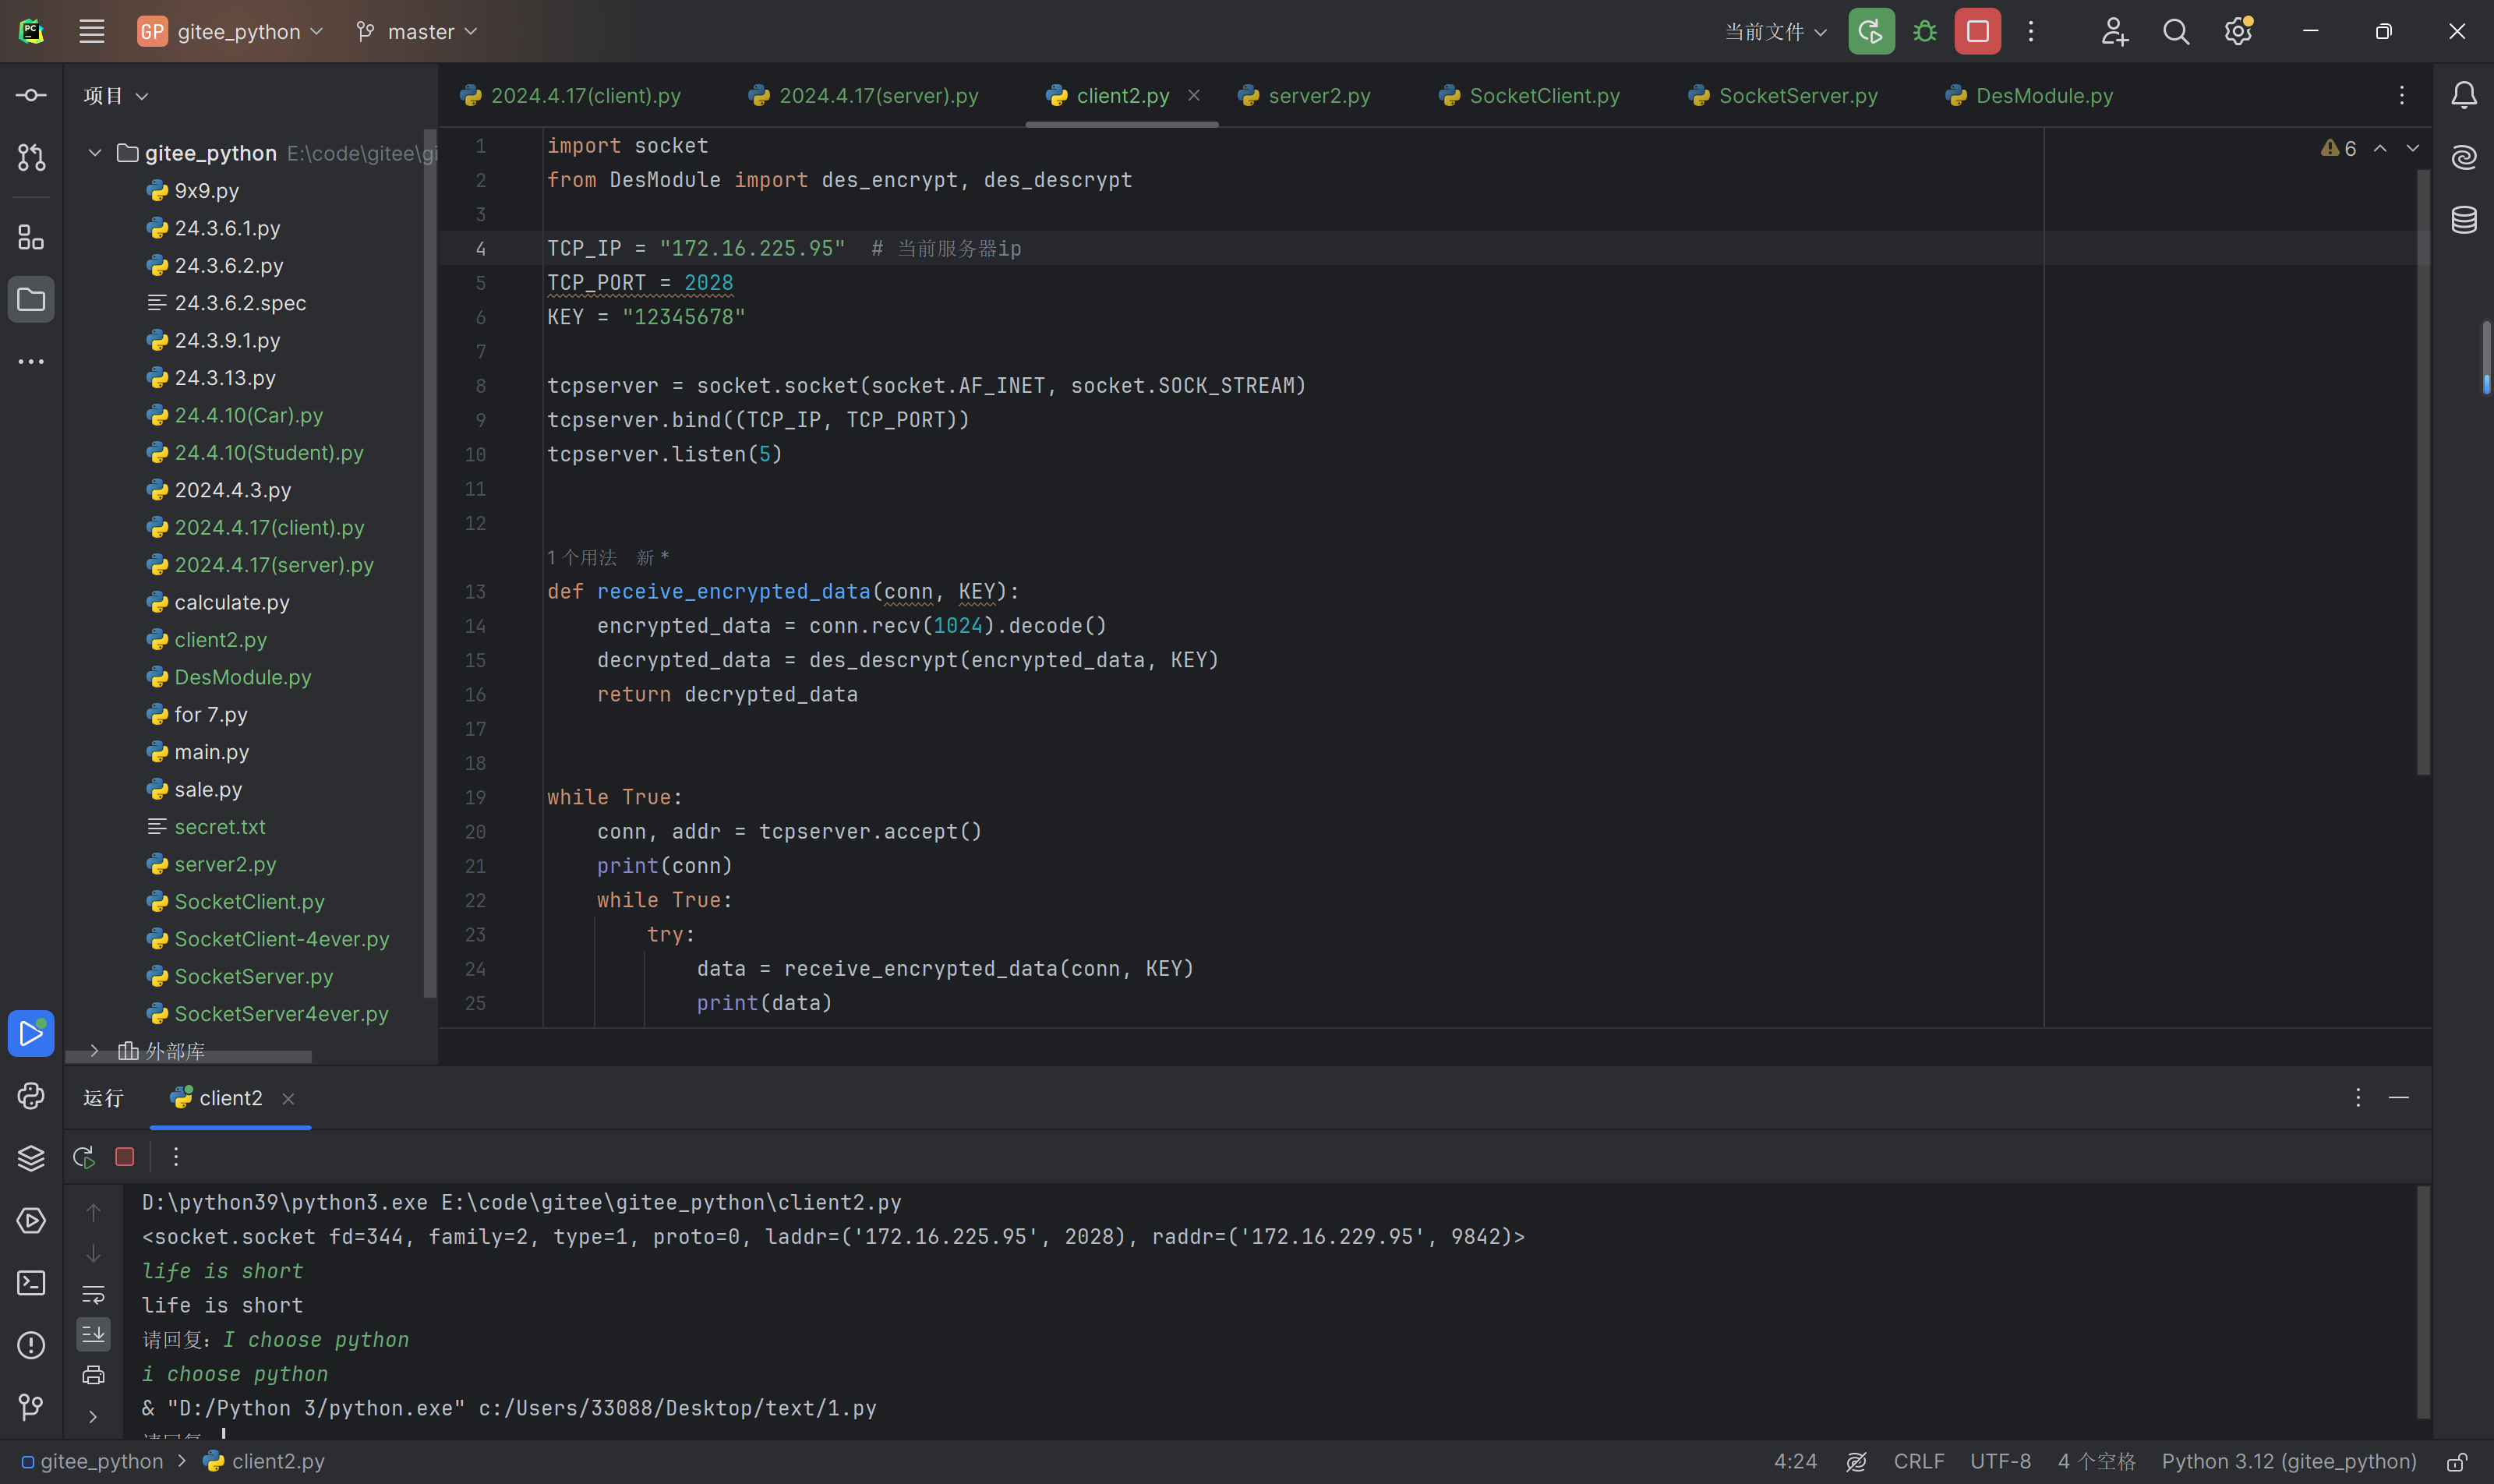2494x1484 pixels.
Task: Open the 当前文件 run configuration dropdown
Action: pos(1775,32)
